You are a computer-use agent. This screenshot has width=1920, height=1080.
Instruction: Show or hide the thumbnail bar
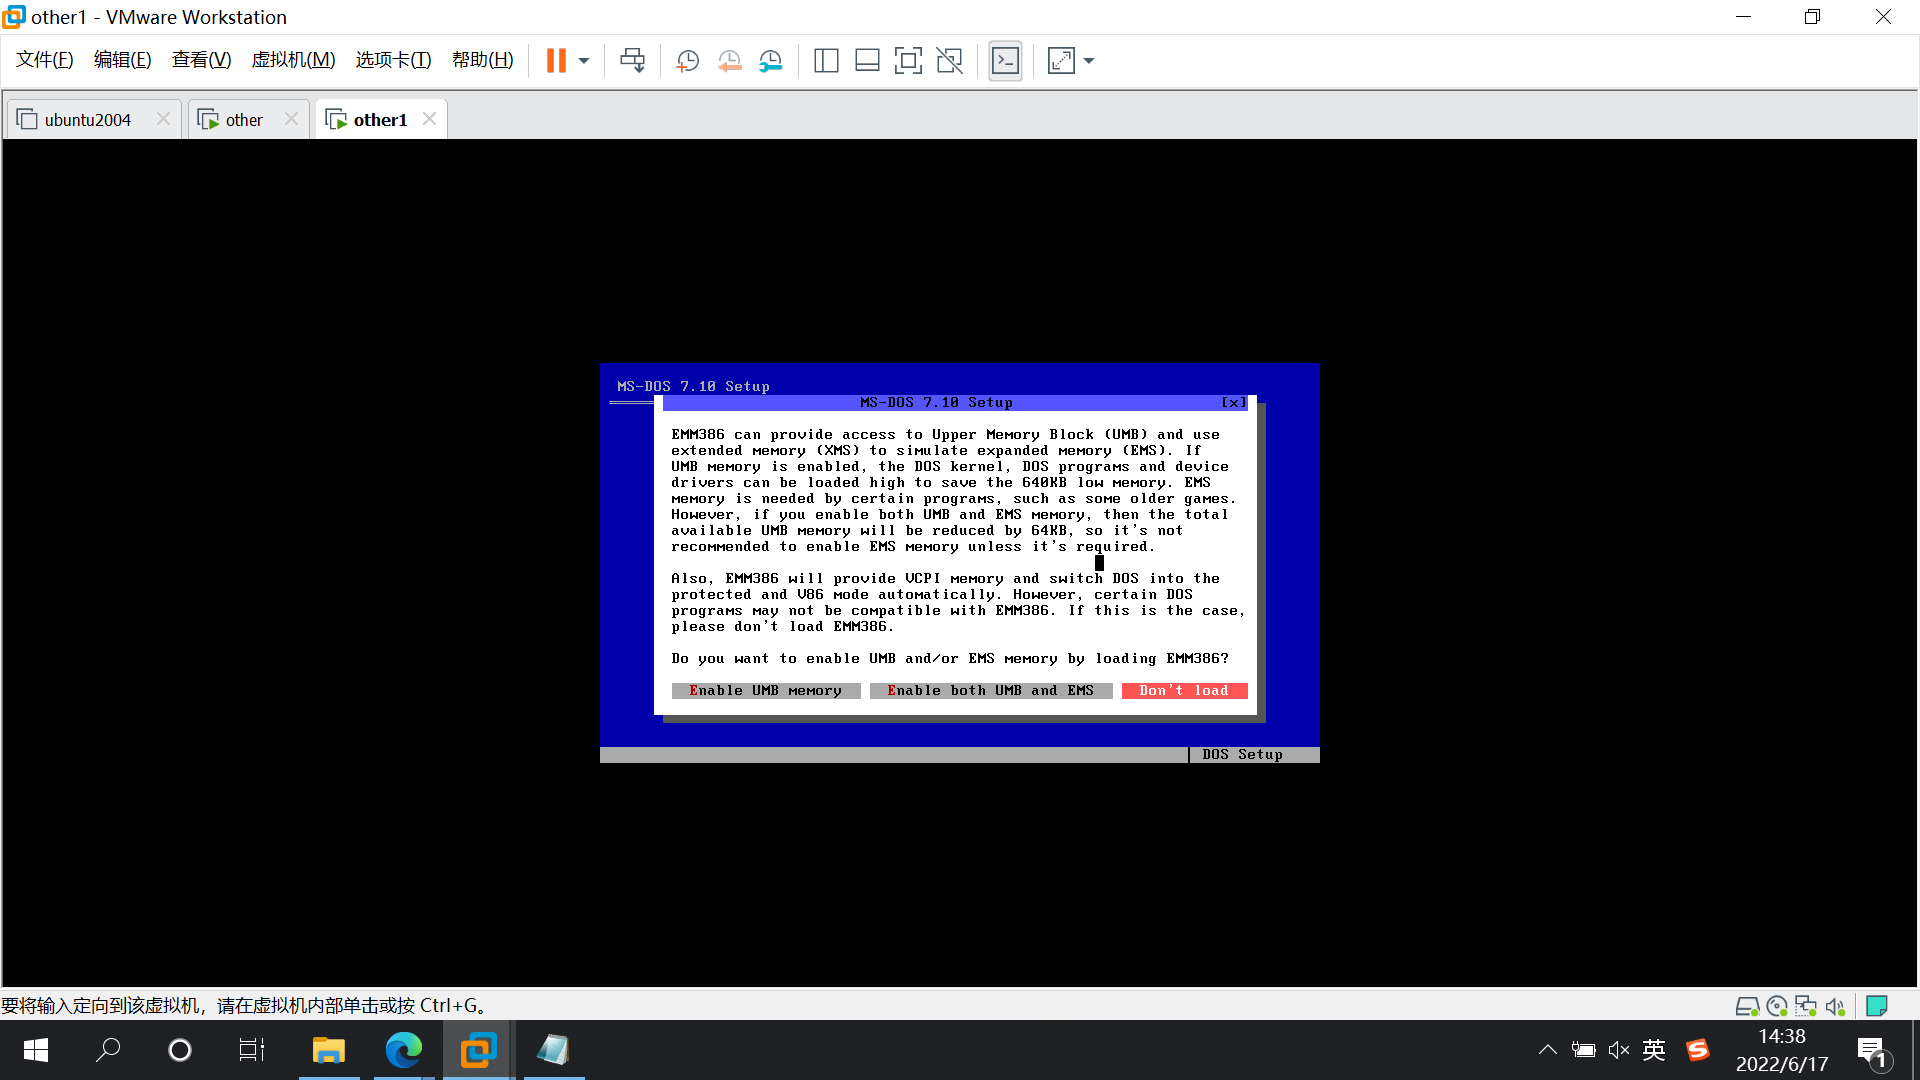867,60
